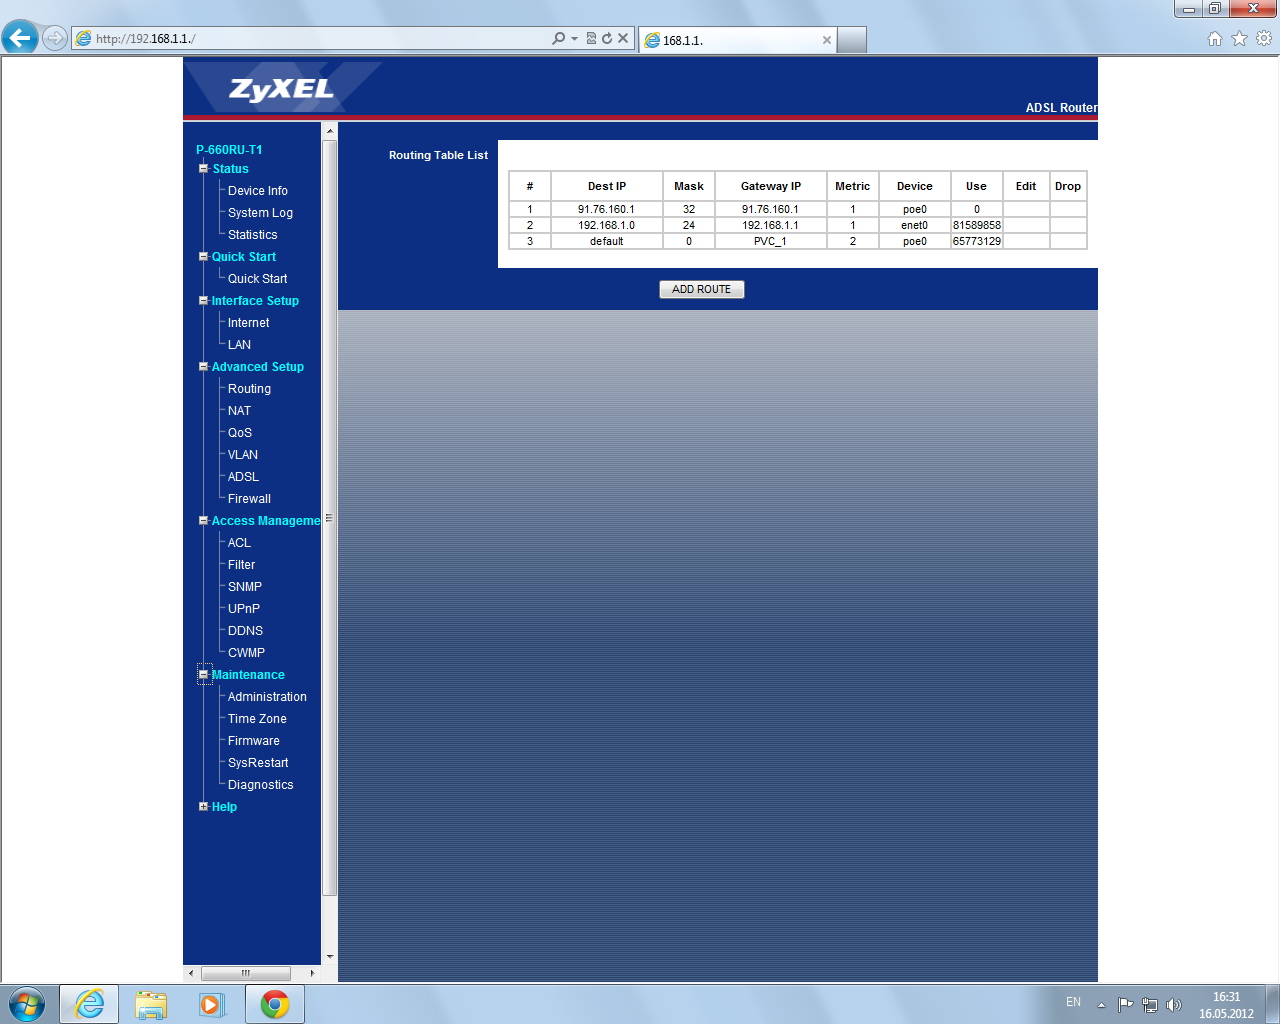Open CWMP settings
The image size is (1280, 1024).
(x=246, y=653)
